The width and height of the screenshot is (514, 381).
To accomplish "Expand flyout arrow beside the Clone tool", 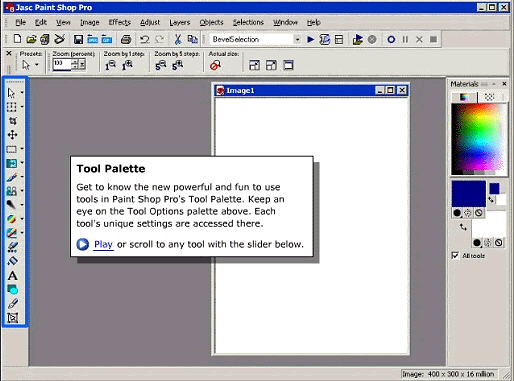I will point(22,191).
